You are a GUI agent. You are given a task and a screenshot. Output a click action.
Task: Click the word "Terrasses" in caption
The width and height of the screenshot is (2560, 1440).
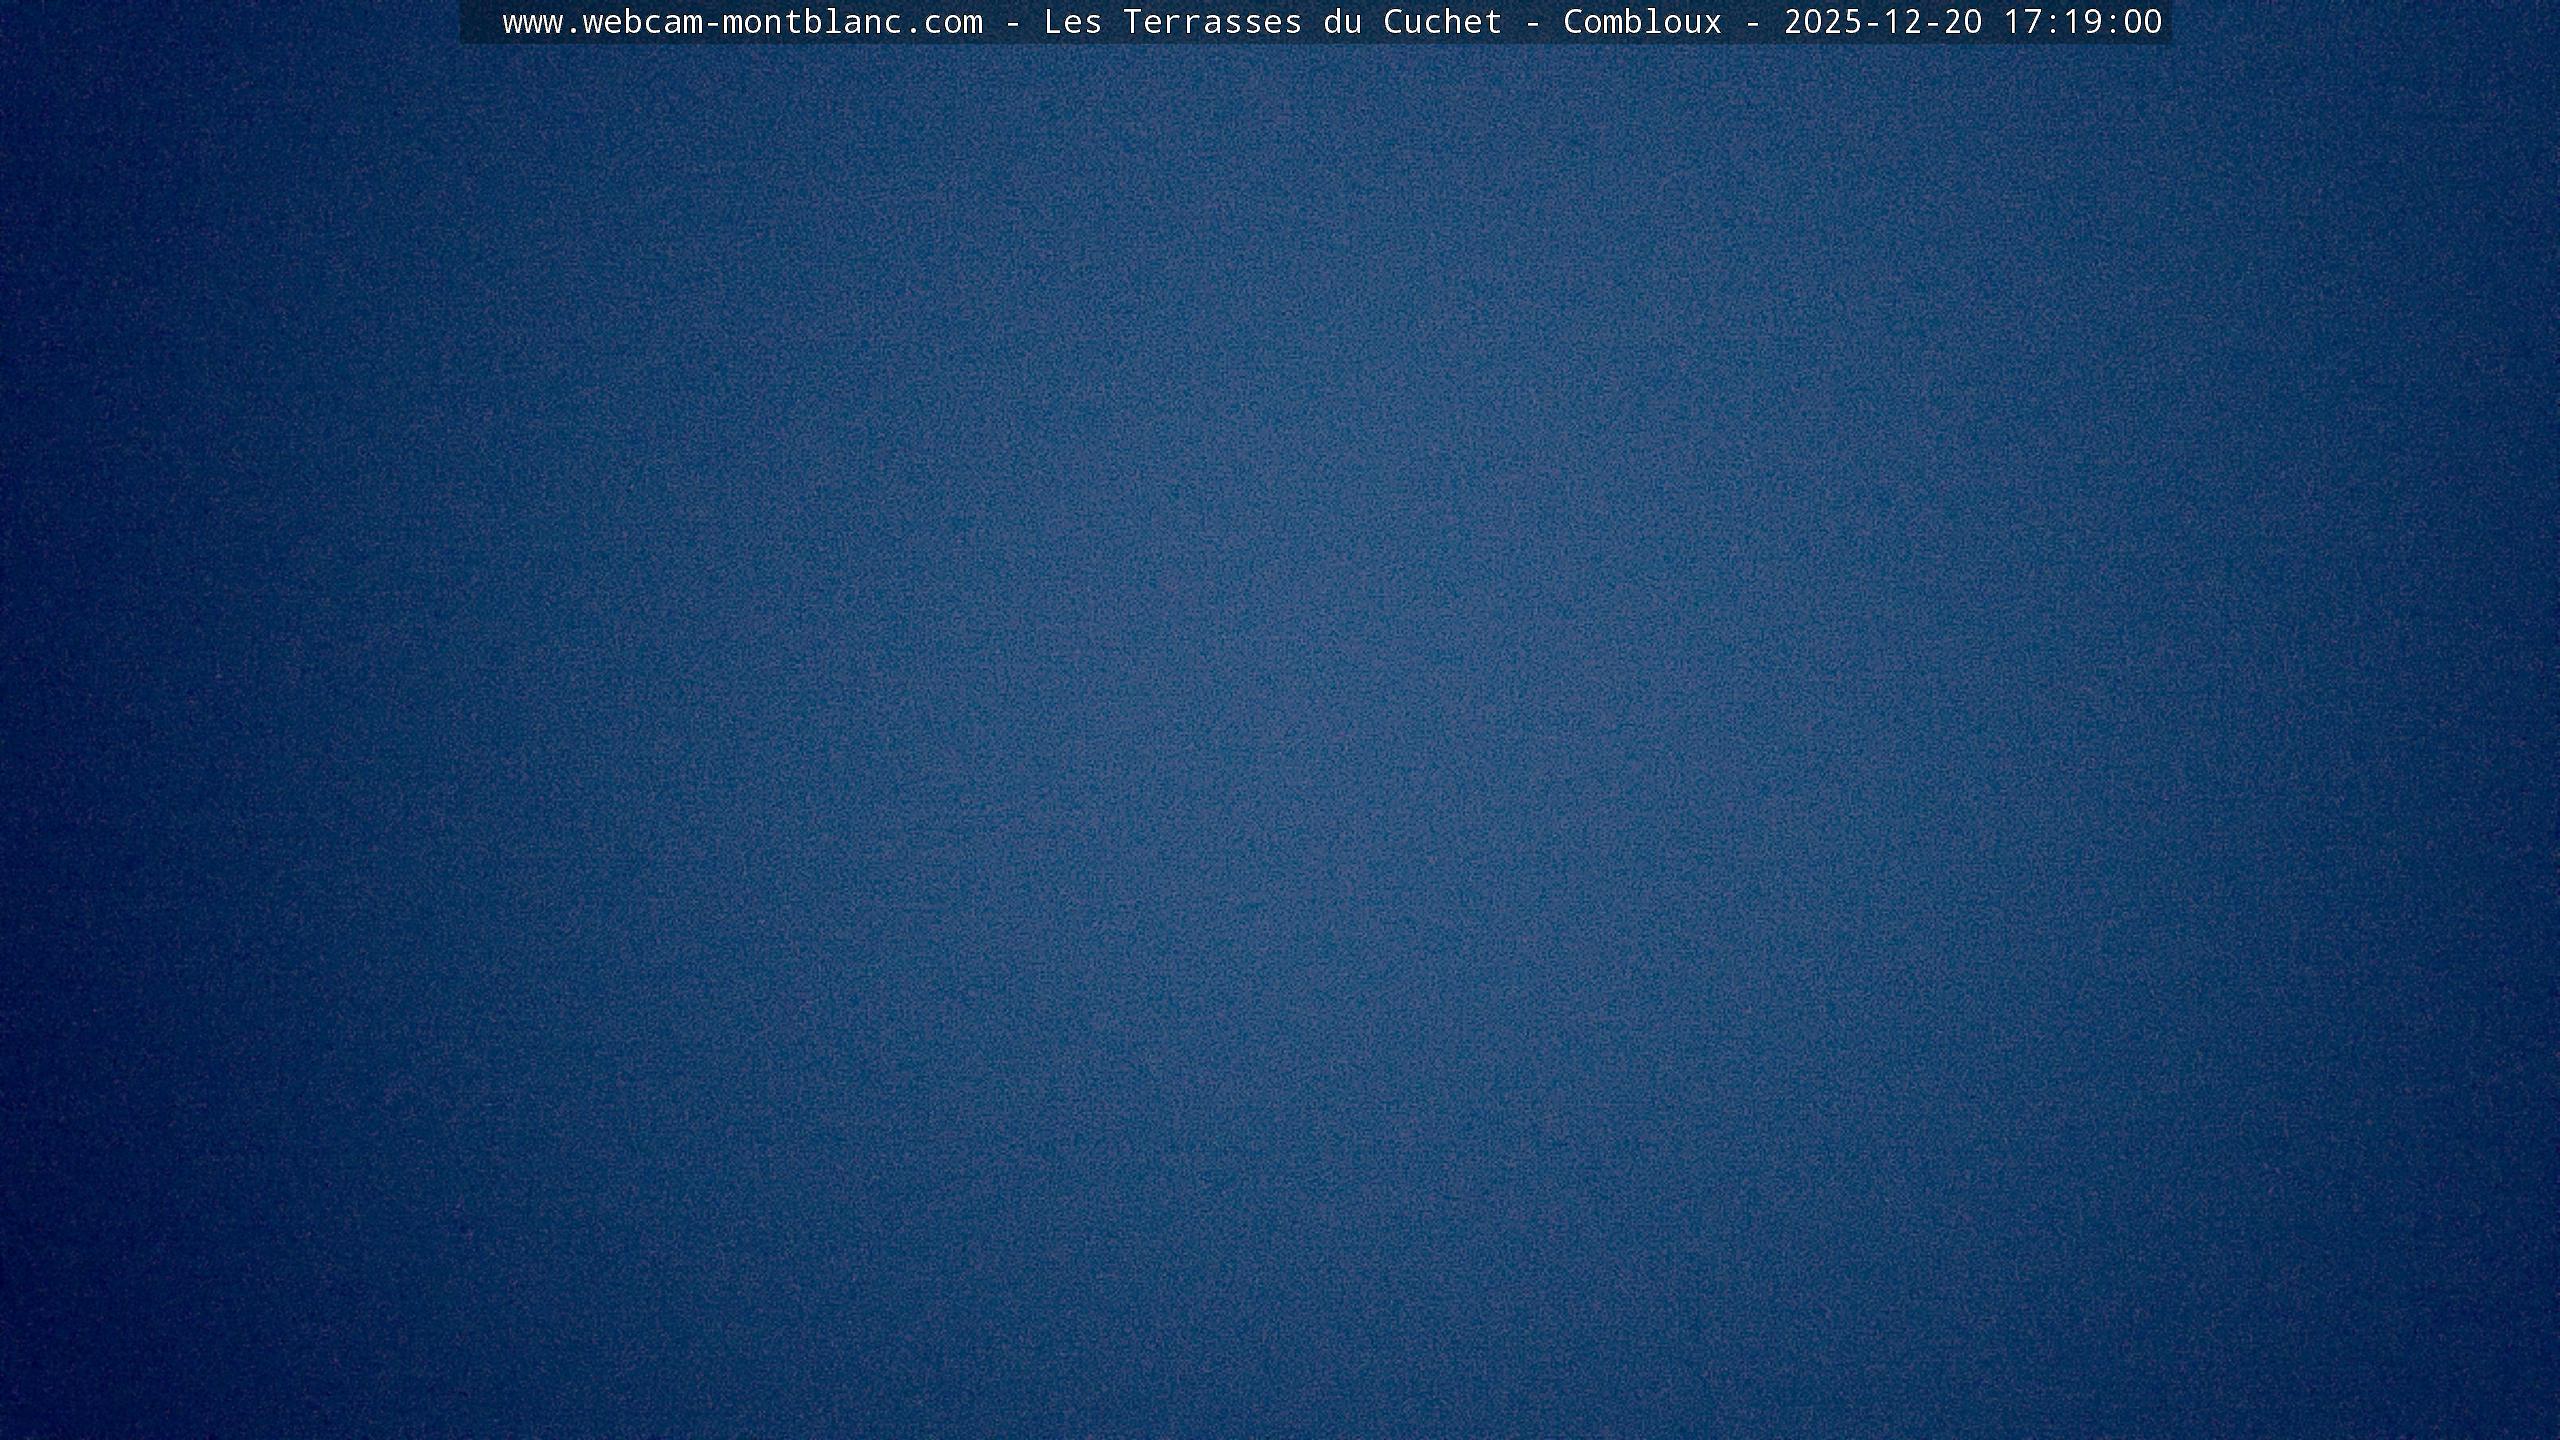1212,22
